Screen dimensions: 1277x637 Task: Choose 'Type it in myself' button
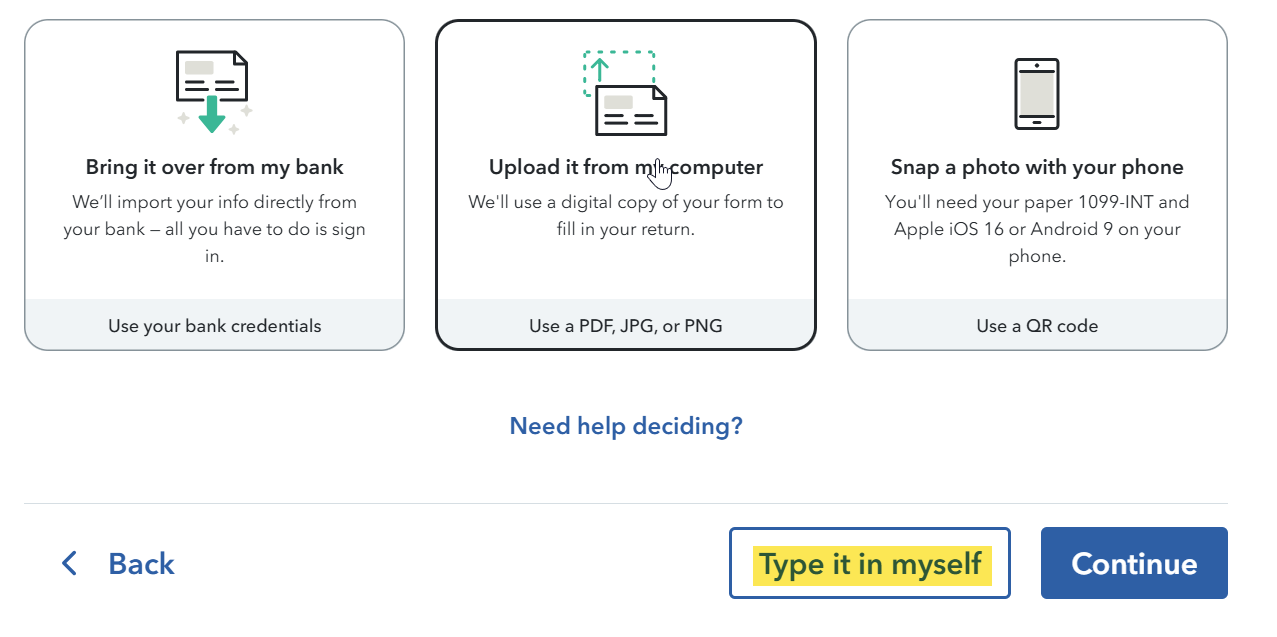(x=870, y=564)
